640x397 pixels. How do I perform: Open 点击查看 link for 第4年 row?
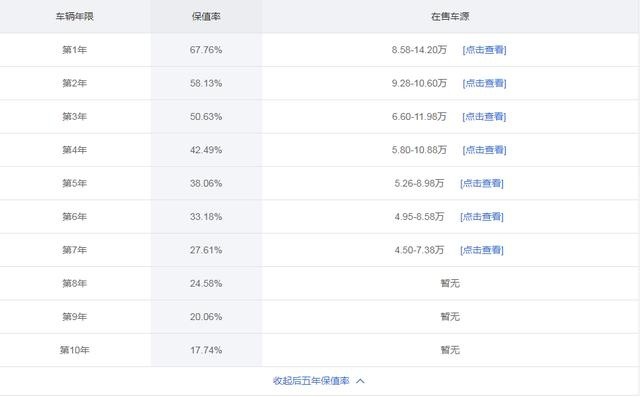pos(484,150)
